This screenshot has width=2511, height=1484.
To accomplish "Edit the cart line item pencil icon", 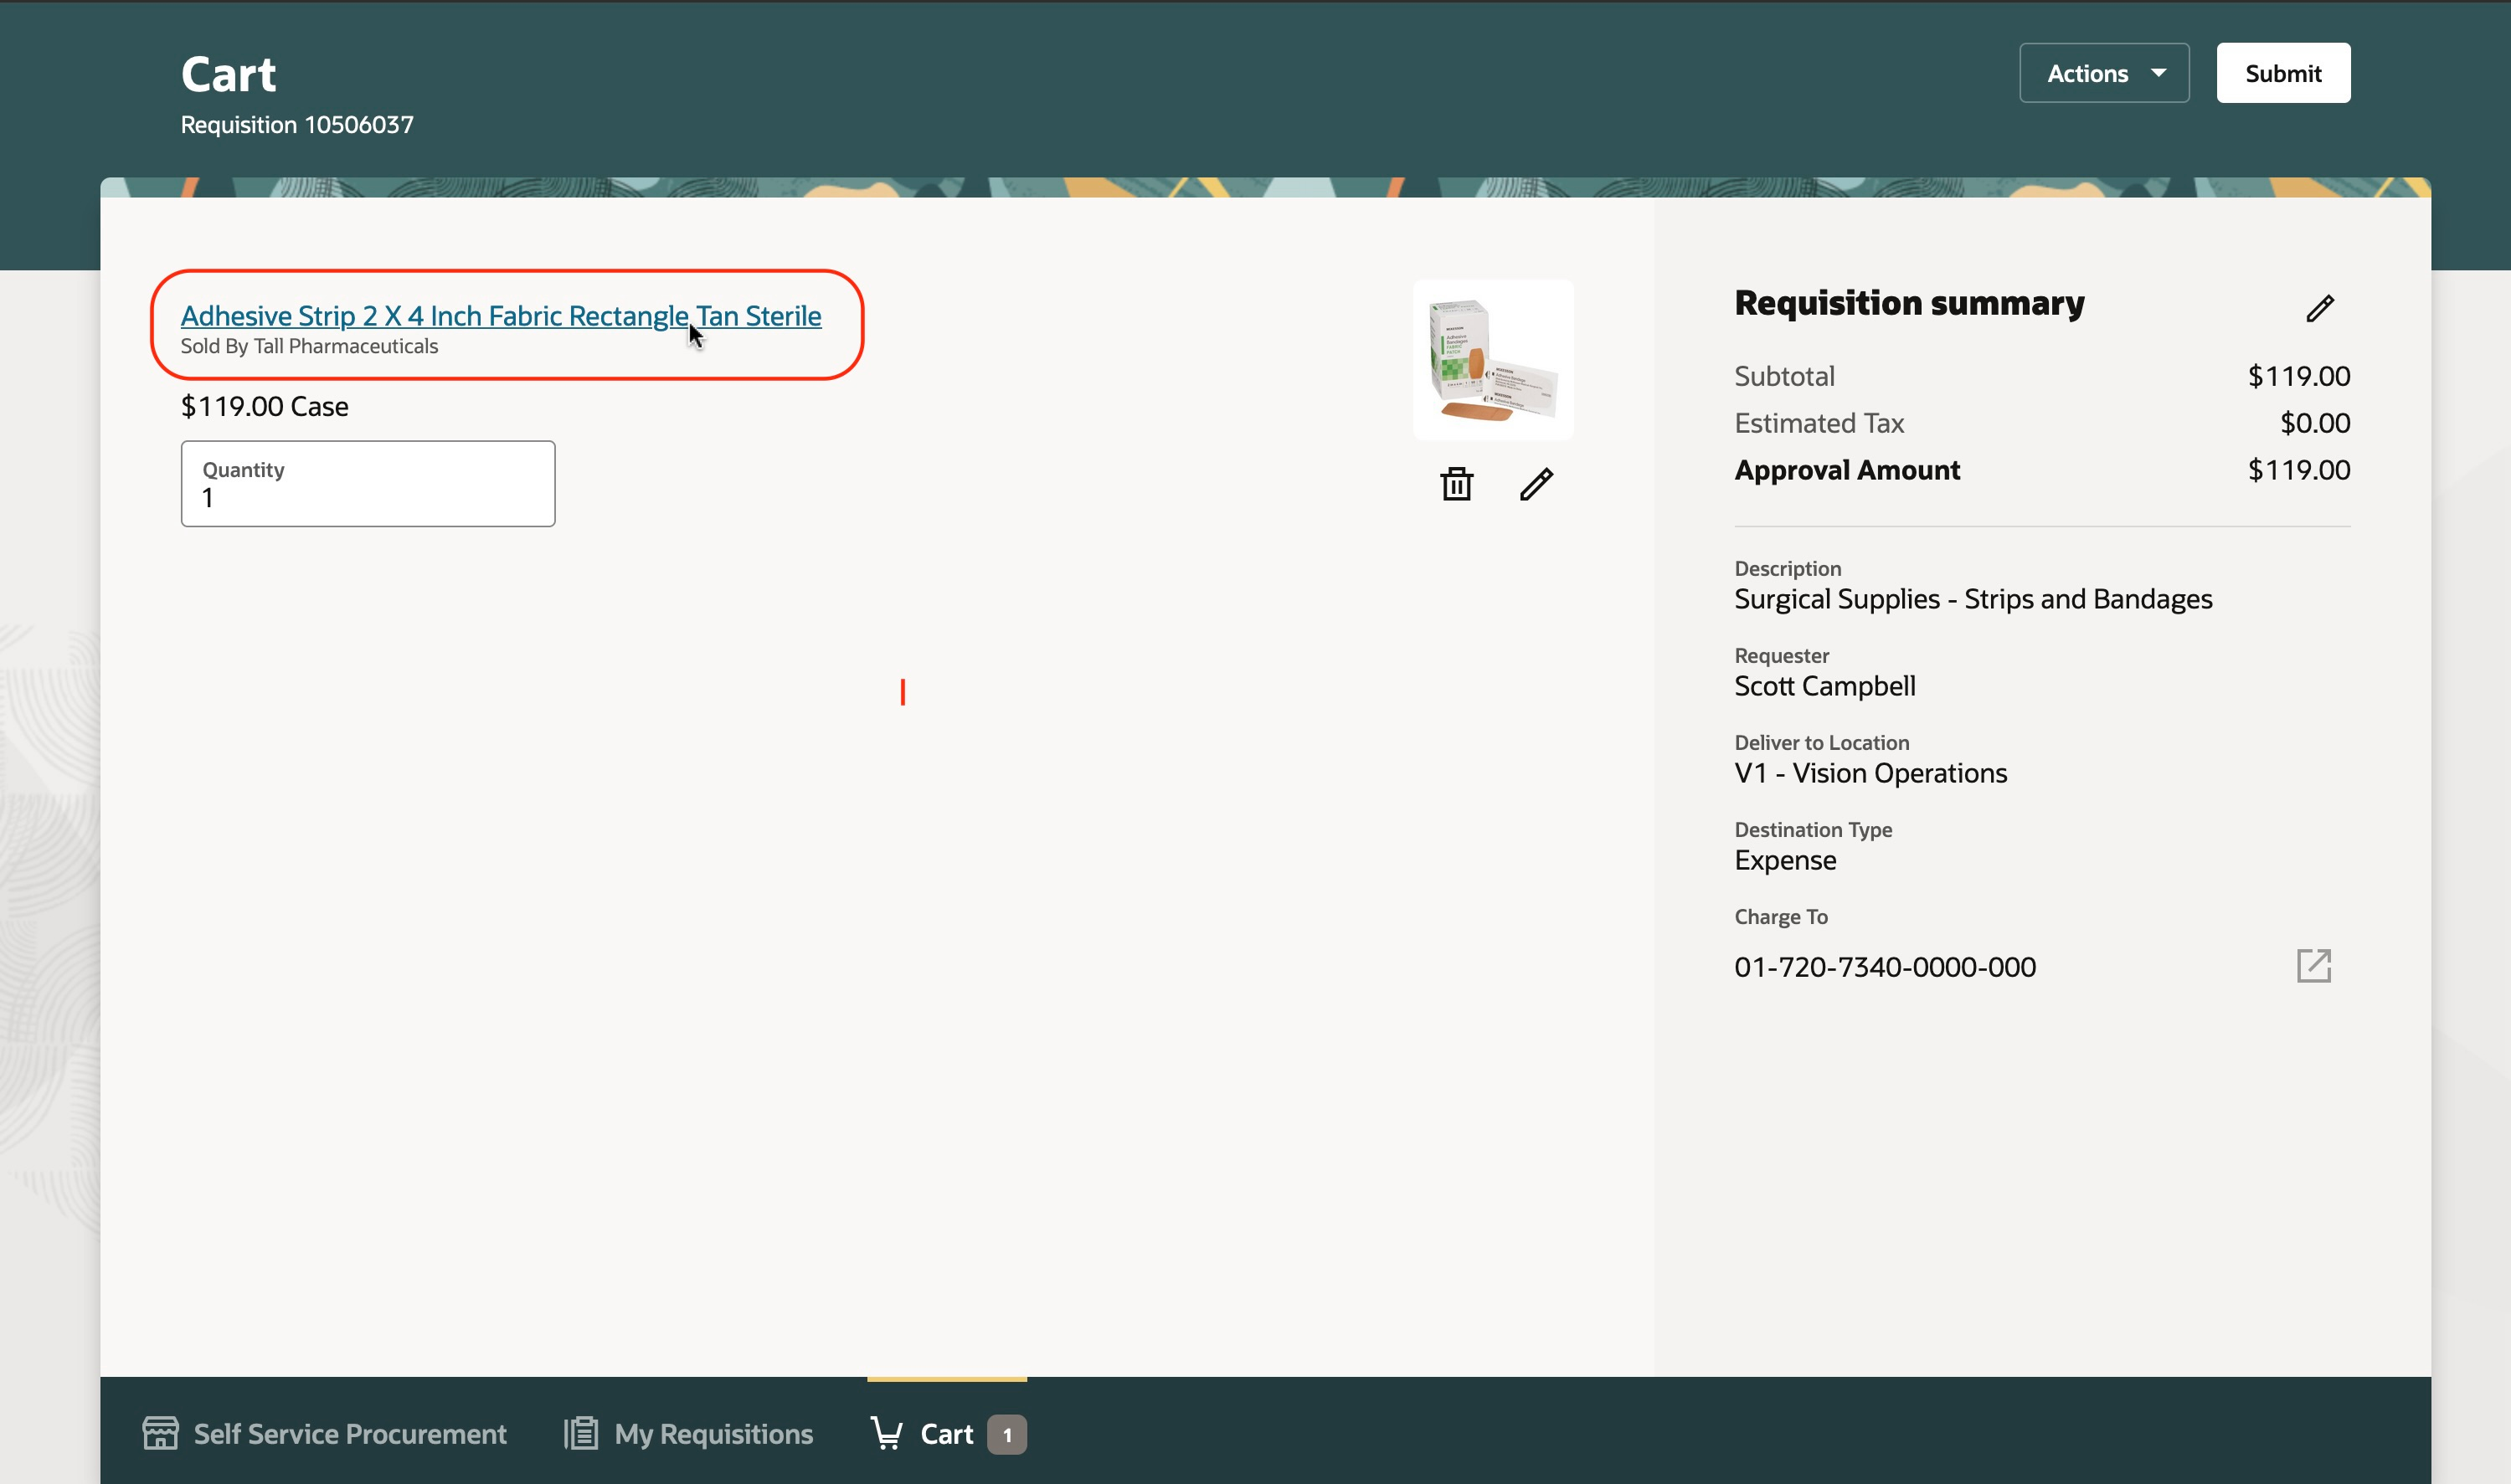I will 1536,484.
